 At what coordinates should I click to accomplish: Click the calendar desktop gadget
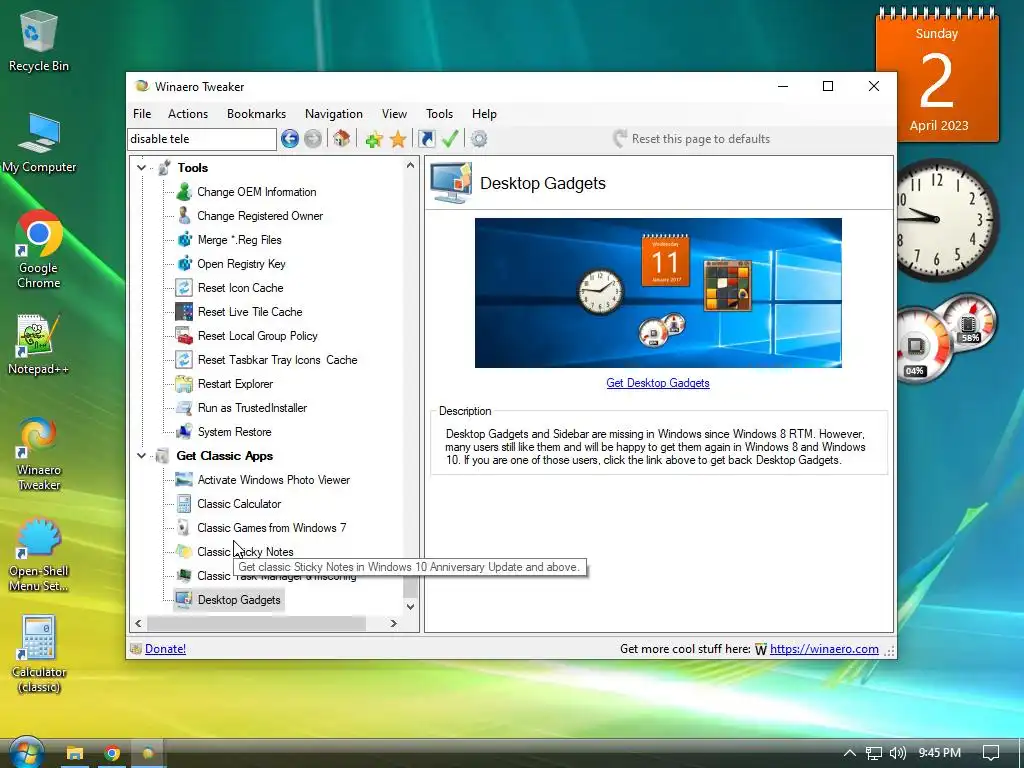937,74
